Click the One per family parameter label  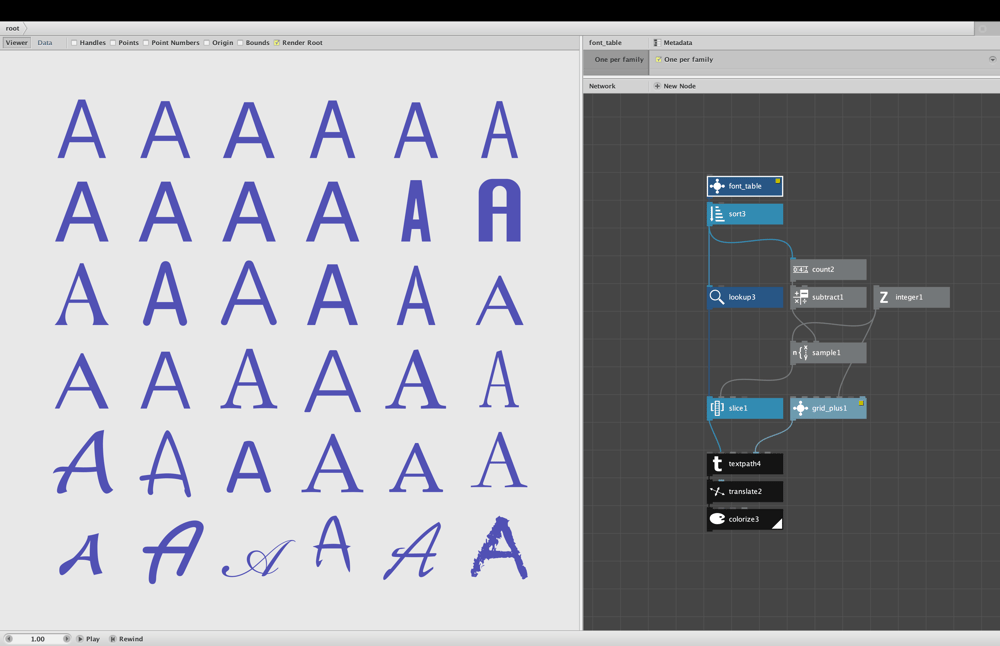coord(619,59)
